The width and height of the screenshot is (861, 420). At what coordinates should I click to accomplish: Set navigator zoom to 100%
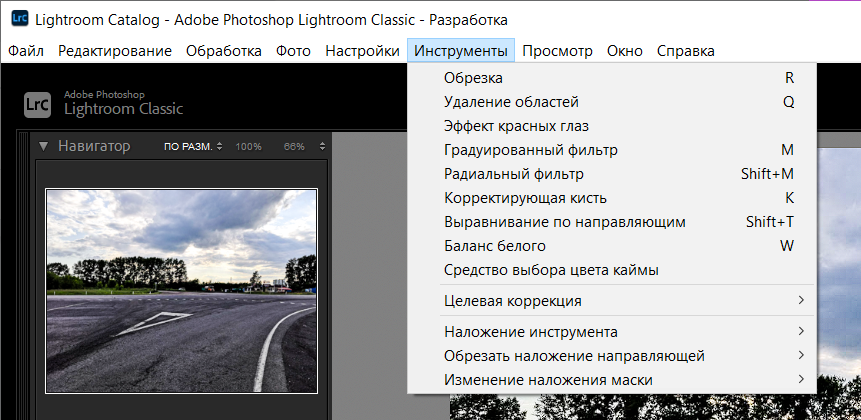(248, 147)
